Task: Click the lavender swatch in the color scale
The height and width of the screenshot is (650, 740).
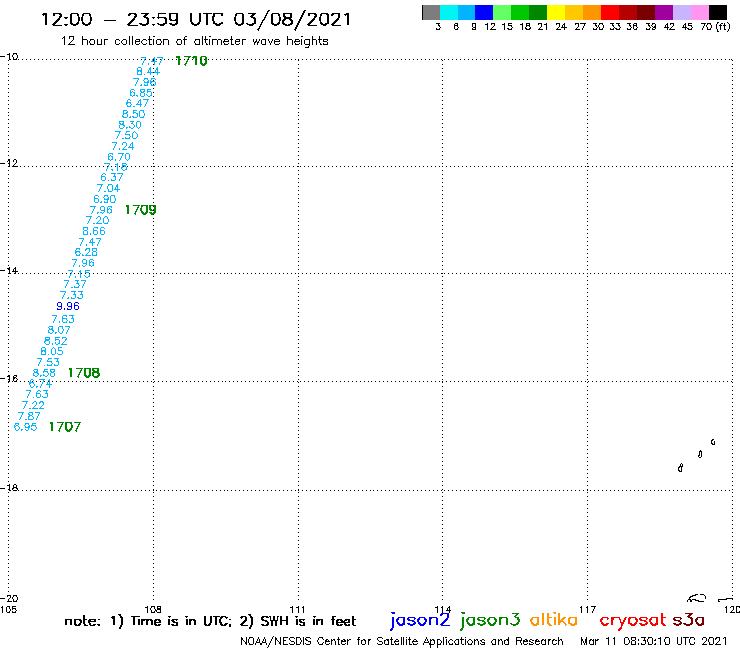Action: [x=682, y=12]
